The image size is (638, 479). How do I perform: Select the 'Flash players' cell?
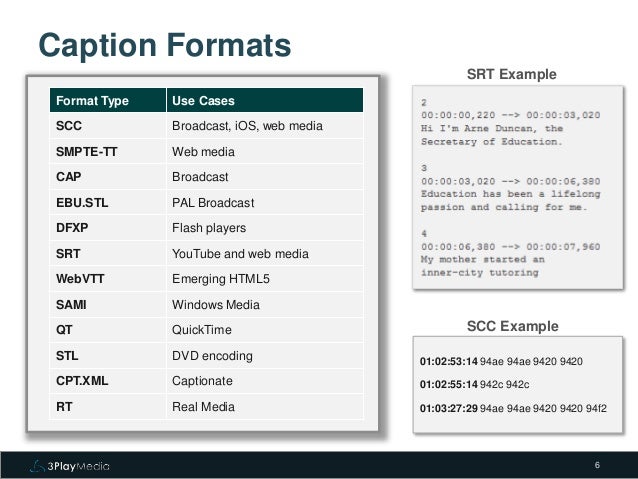coord(265,227)
